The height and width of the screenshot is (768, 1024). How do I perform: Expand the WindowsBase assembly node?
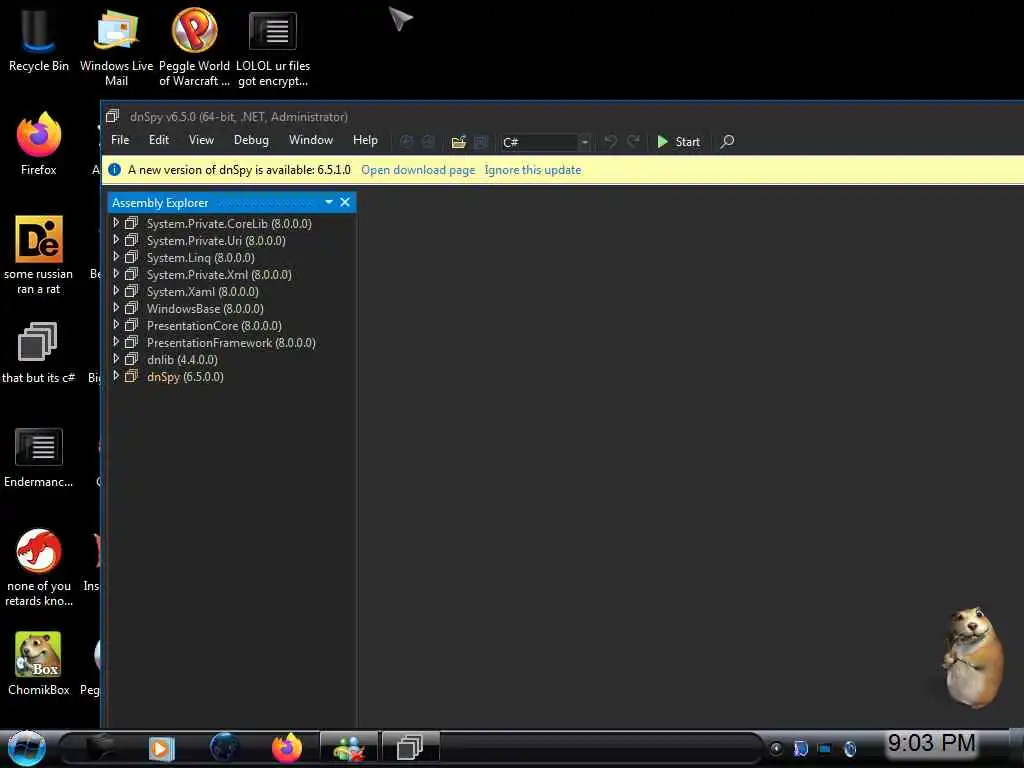pos(116,308)
